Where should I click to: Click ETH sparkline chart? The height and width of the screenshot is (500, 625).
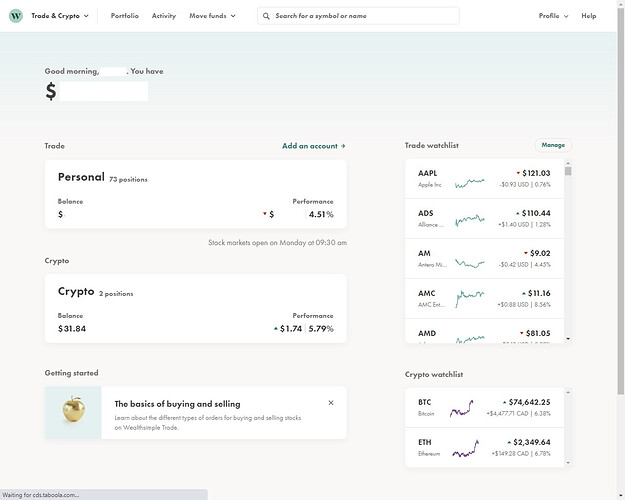point(465,449)
